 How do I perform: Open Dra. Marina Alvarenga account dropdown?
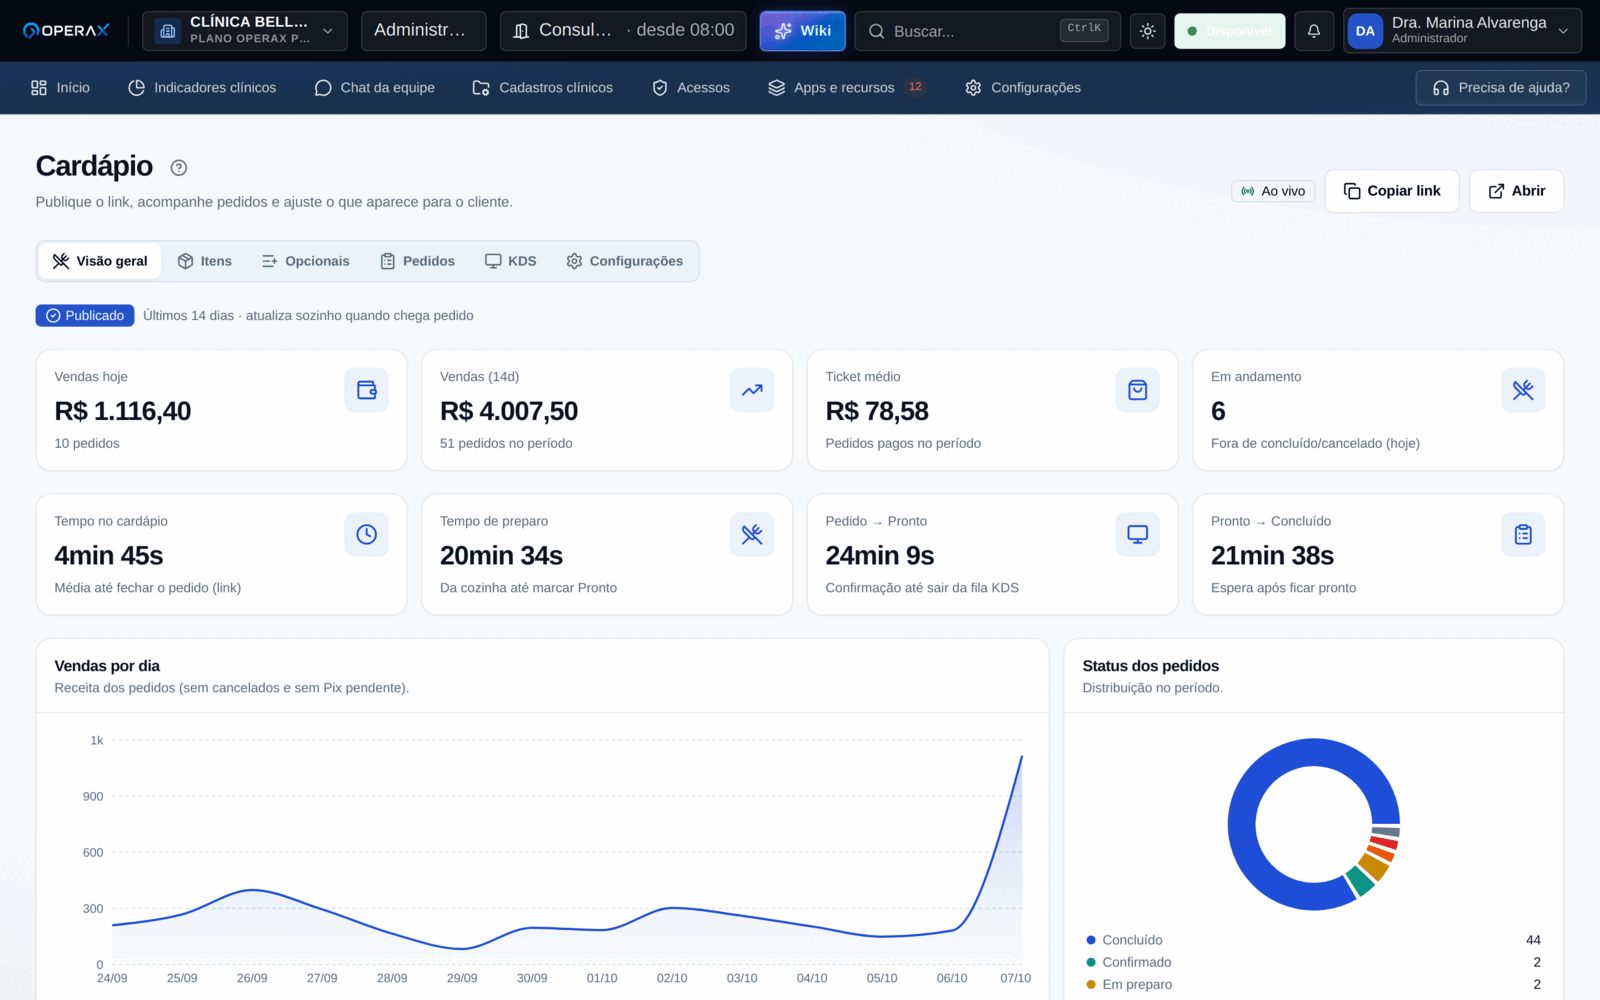[1462, 31]
